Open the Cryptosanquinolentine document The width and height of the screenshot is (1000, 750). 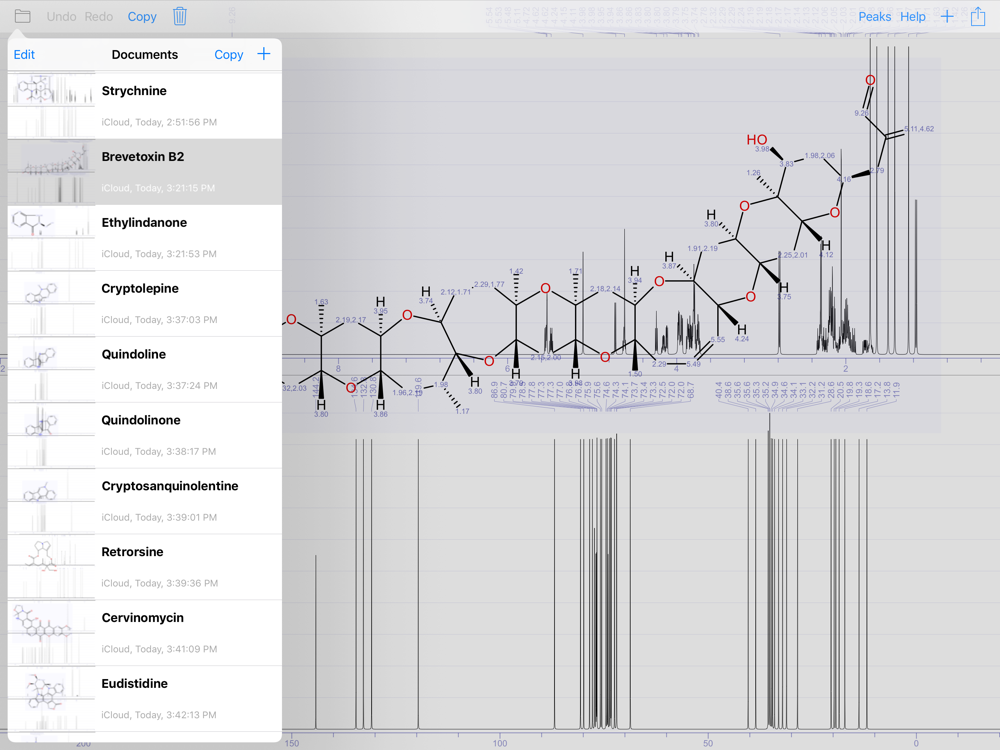click(x=145, y=501)
